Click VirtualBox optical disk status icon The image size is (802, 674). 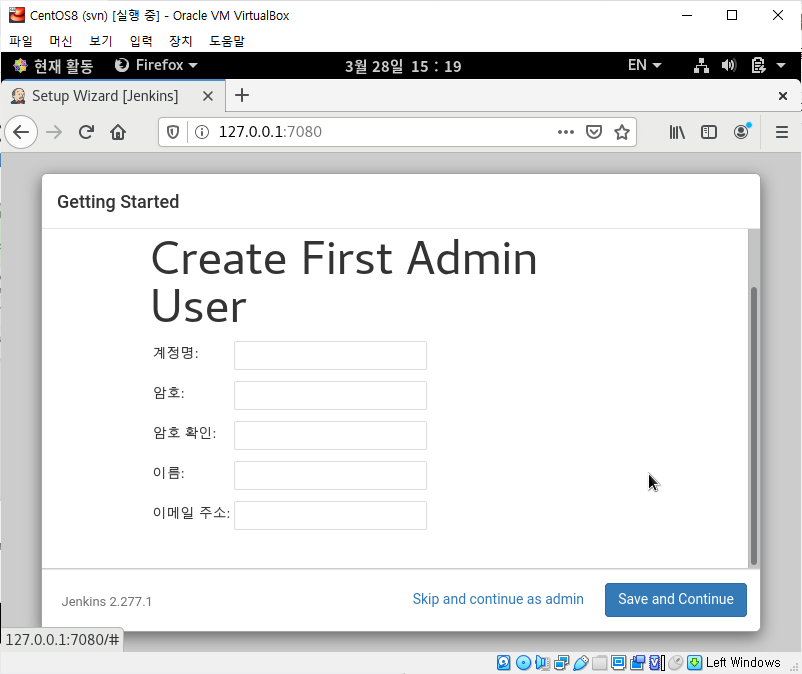tap(523, 663)
